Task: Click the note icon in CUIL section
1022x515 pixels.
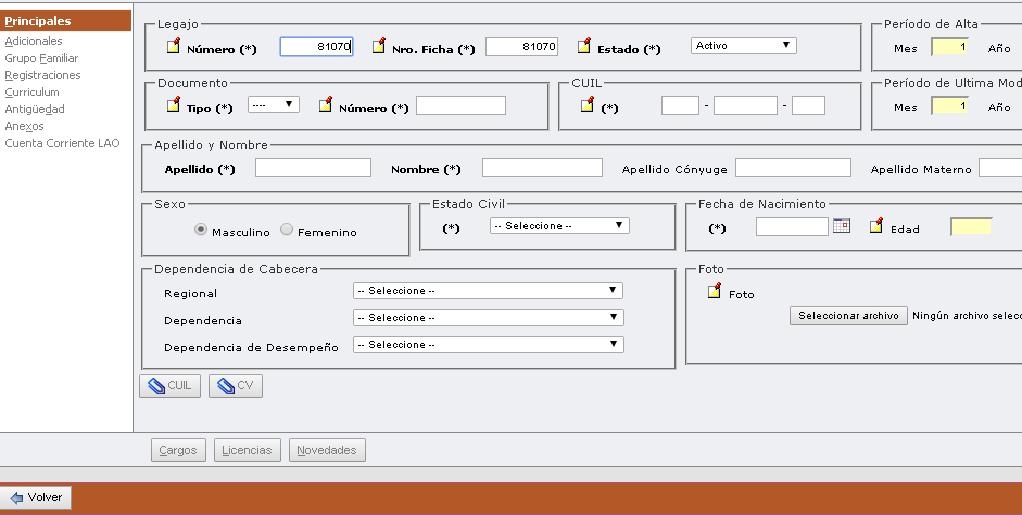Action: pyautogui.click(x=587, y=105)
